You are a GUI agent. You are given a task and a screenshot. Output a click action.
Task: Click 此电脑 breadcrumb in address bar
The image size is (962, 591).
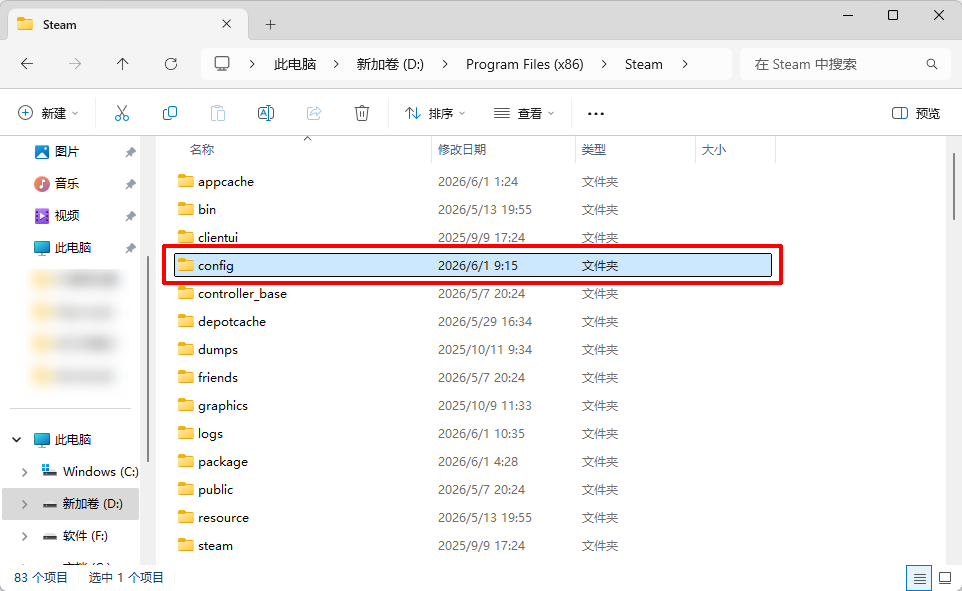(x=295, y=64)
